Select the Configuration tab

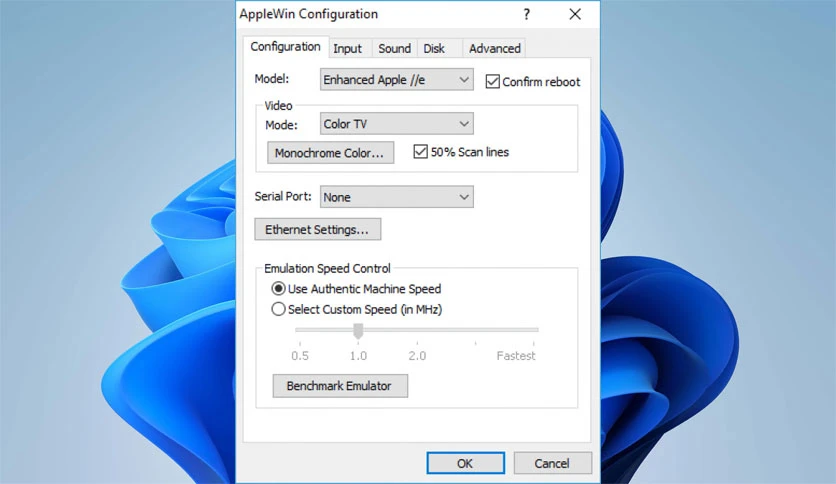pos(285,47)
